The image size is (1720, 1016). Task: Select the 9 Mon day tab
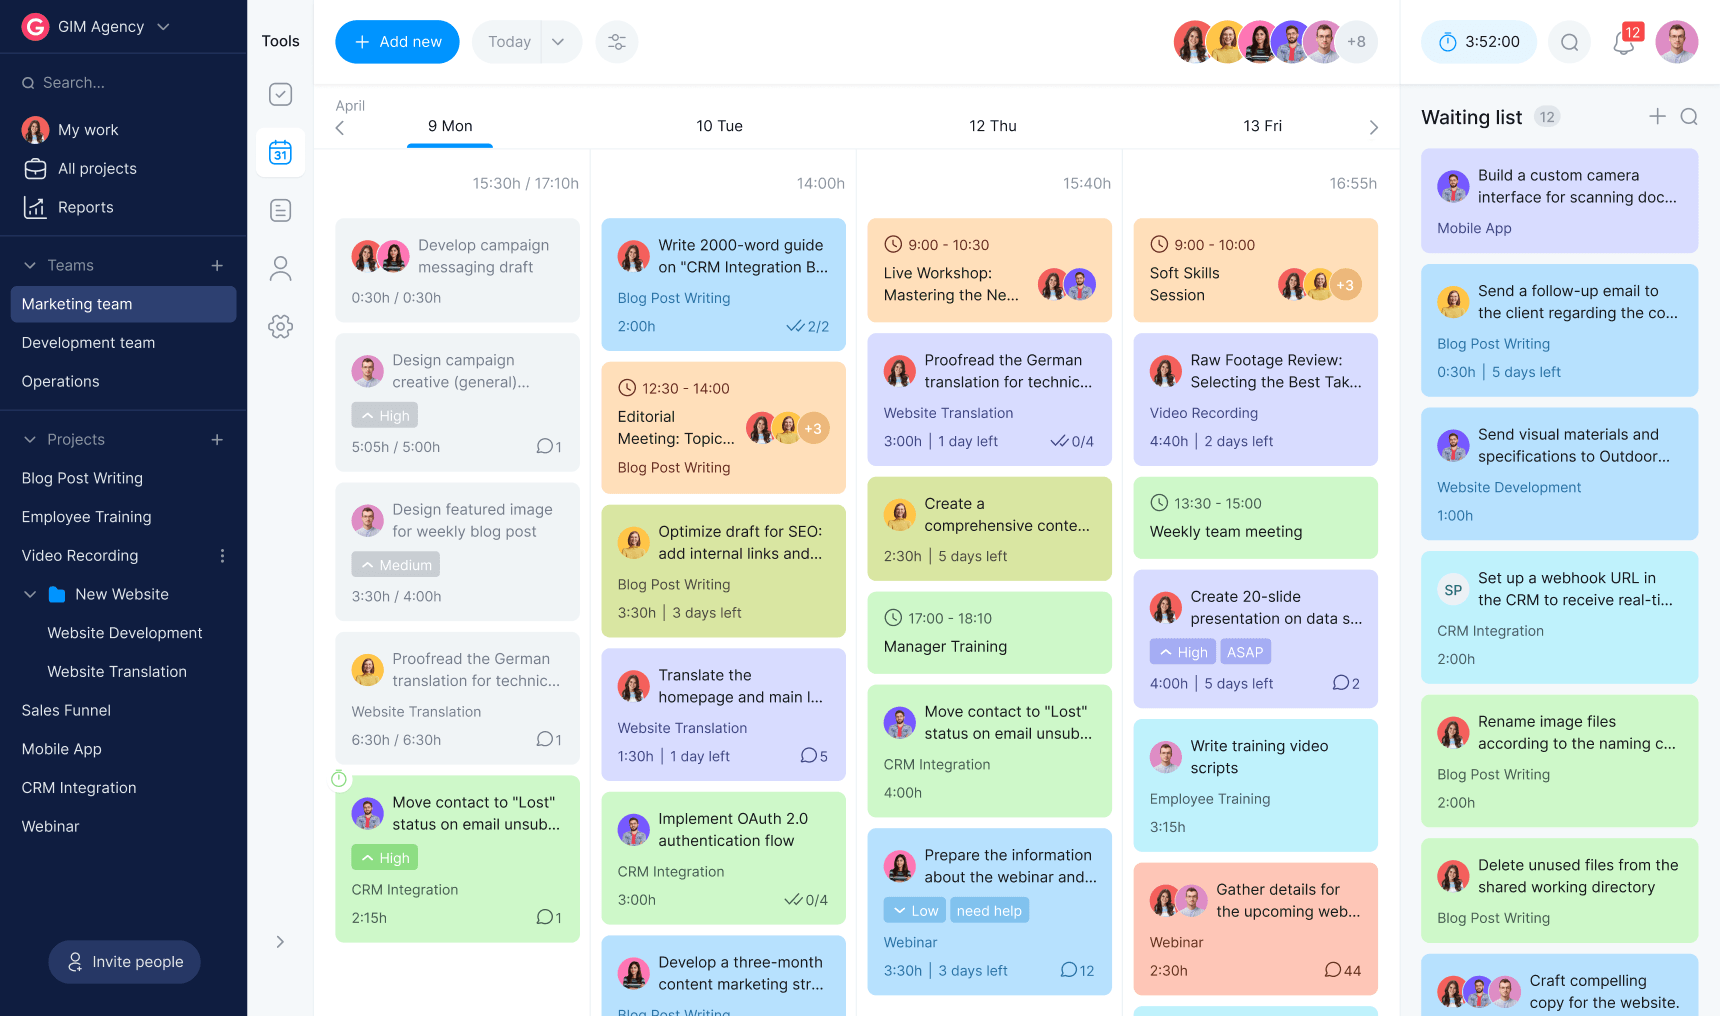pyautogui.click(x=450, y=126)
